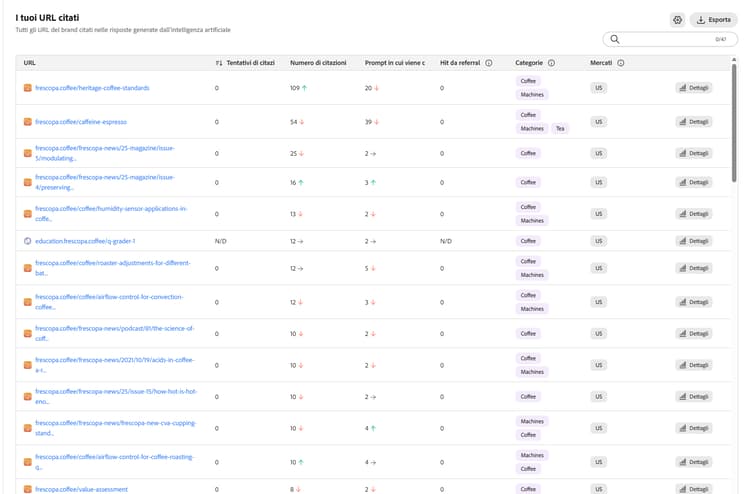
Task: Click the 54 citations value for caffeine-espresso
Action: tap(294, 122)
